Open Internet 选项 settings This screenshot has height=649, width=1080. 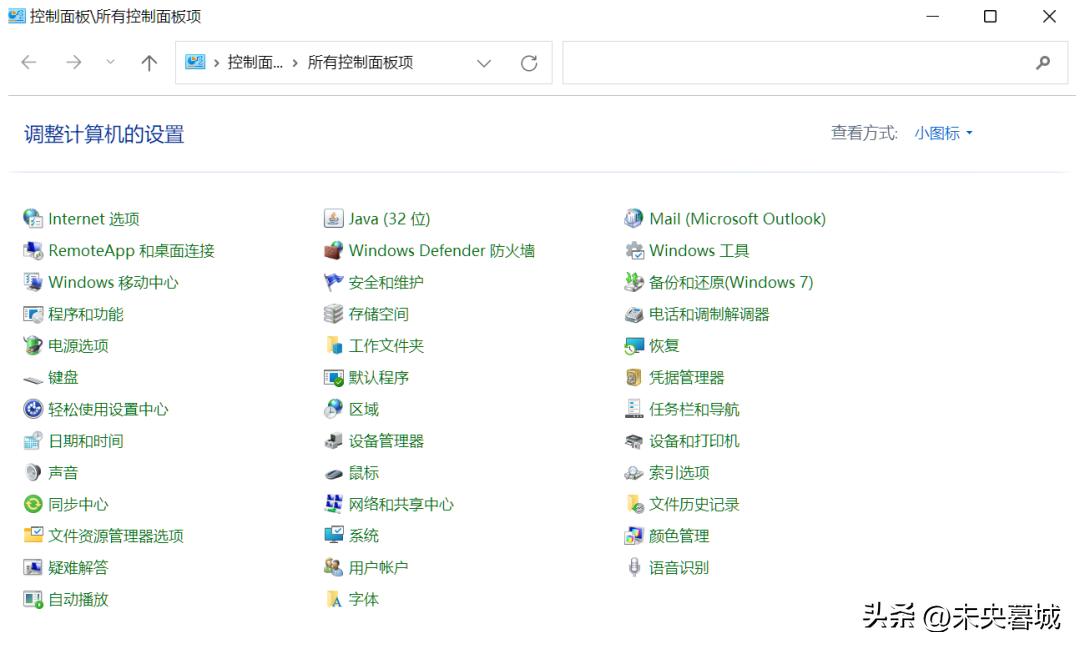click(94, 218)
